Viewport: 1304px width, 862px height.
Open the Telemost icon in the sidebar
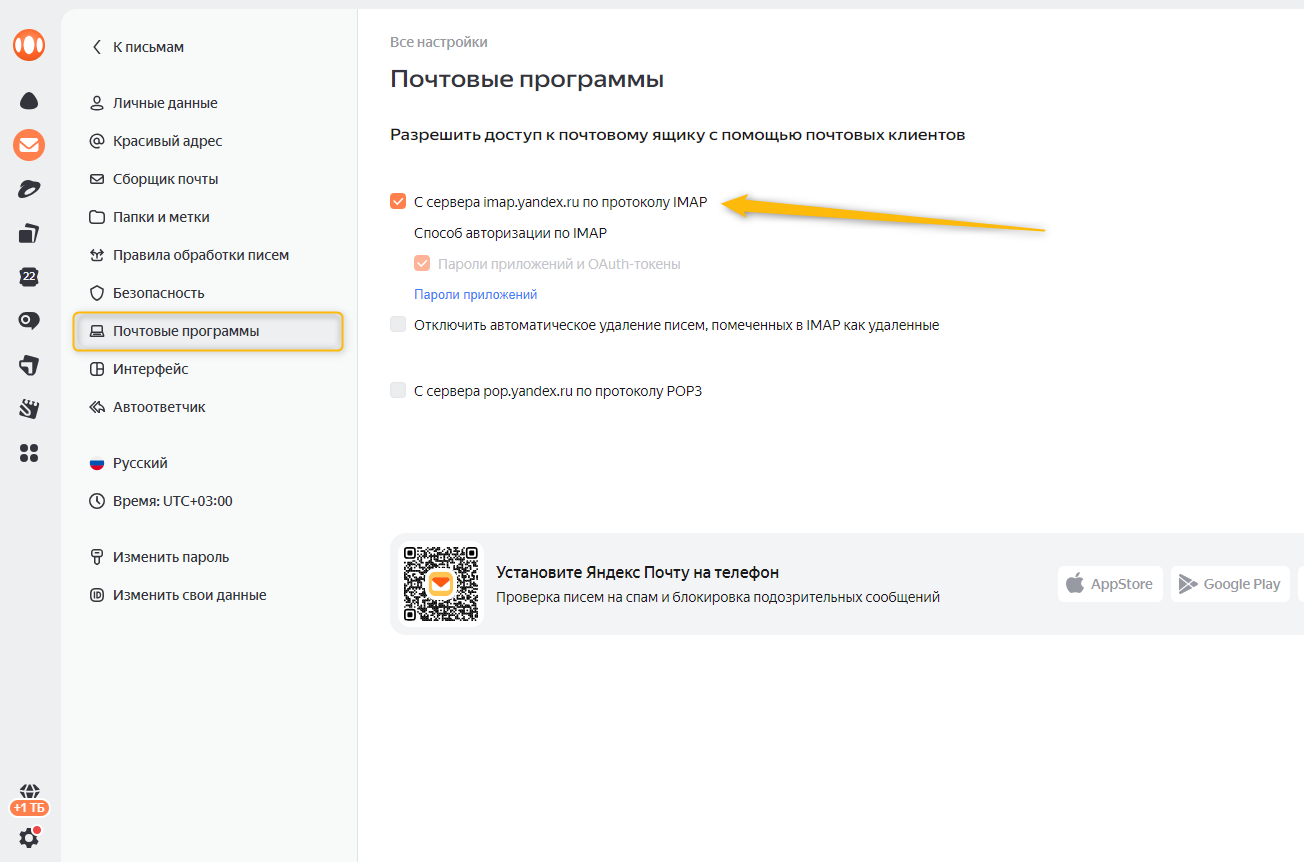click(x=29, y=188)
